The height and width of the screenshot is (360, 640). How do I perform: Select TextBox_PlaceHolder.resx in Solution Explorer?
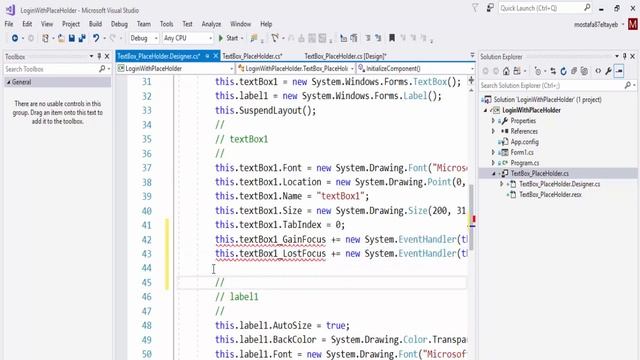[x=550, y=195]
